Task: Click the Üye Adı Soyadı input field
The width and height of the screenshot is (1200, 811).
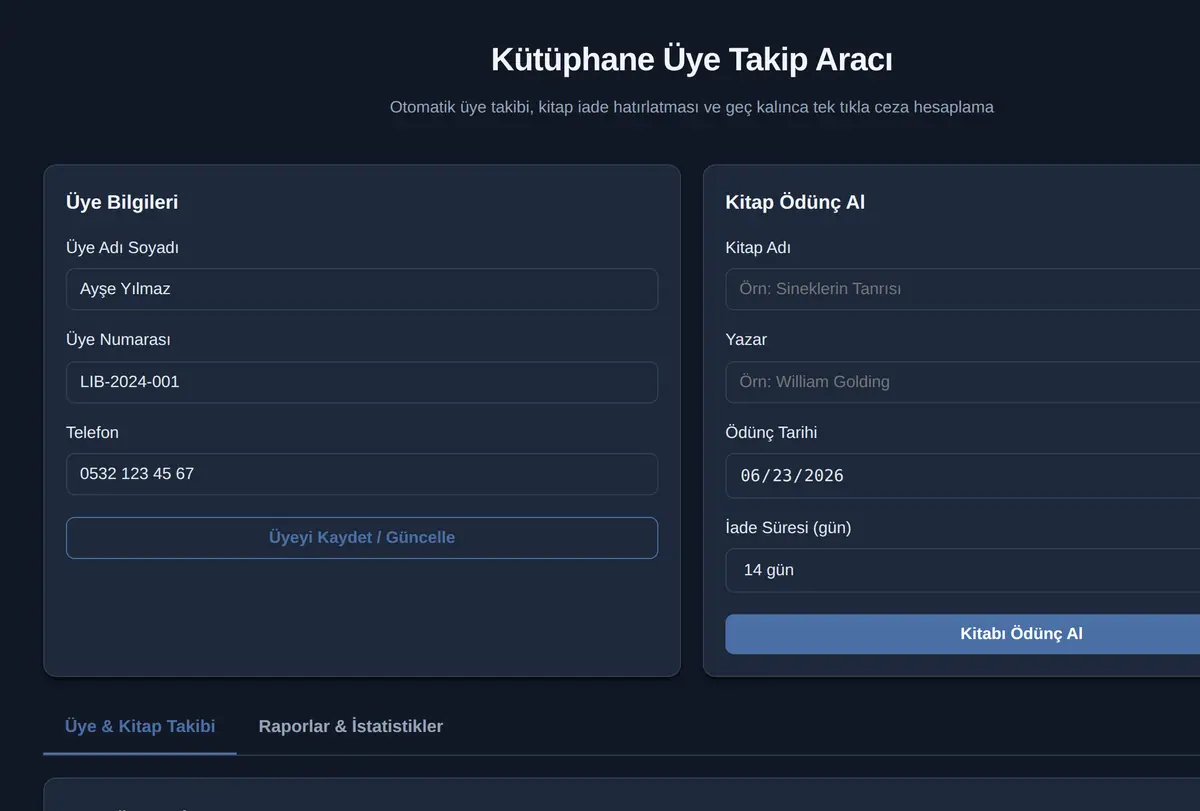Action: pos(362,289)
